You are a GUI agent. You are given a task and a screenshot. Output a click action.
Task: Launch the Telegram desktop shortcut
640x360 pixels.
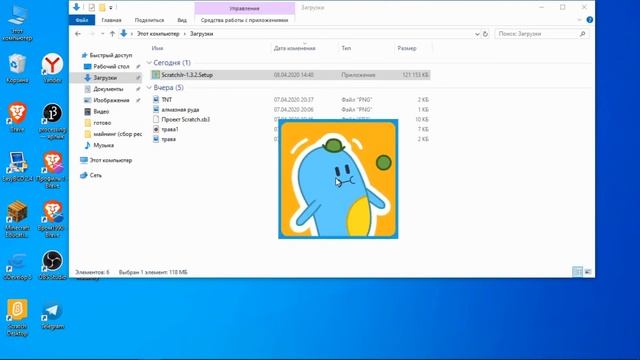pos(52,315)
